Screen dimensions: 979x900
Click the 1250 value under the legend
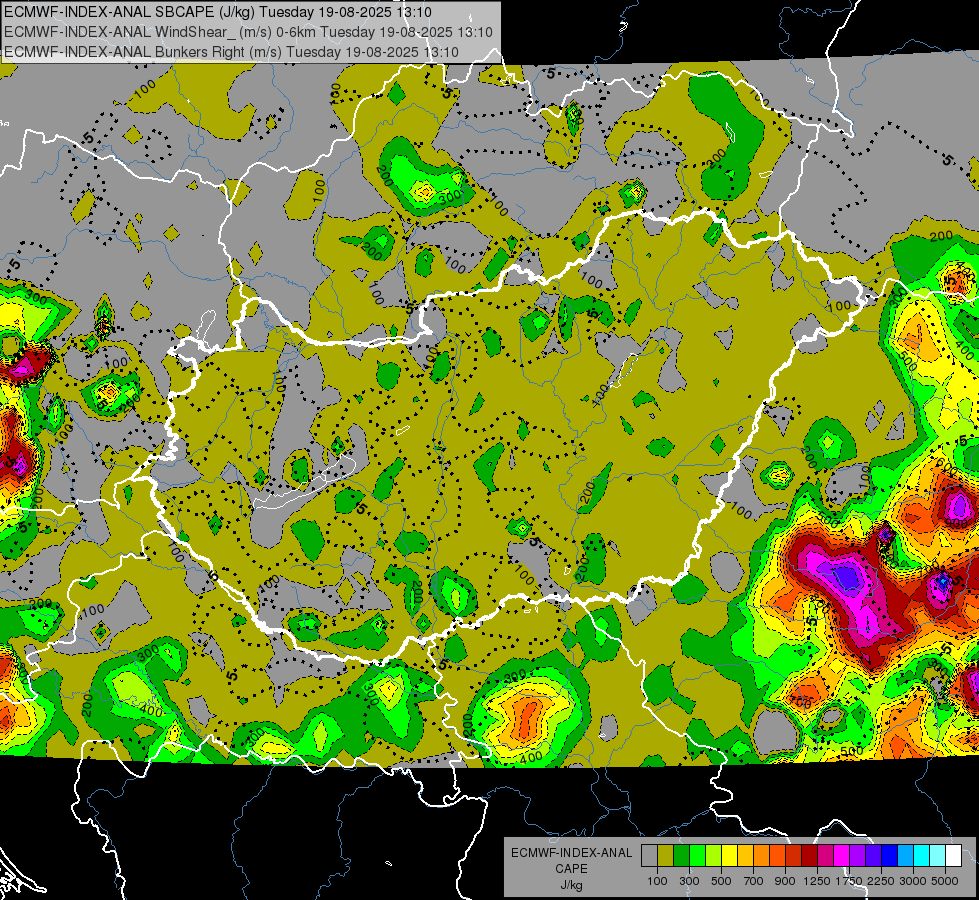pyautogui.click(x=817, y=881)
